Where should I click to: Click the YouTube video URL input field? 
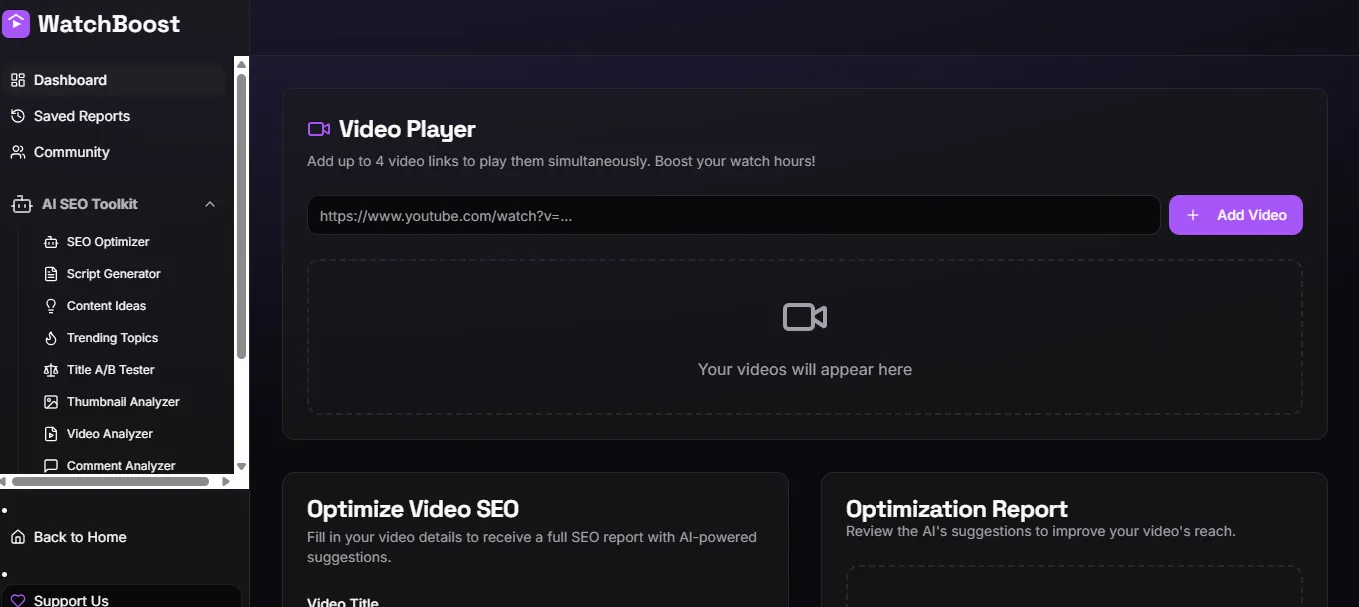pos(733,215)
